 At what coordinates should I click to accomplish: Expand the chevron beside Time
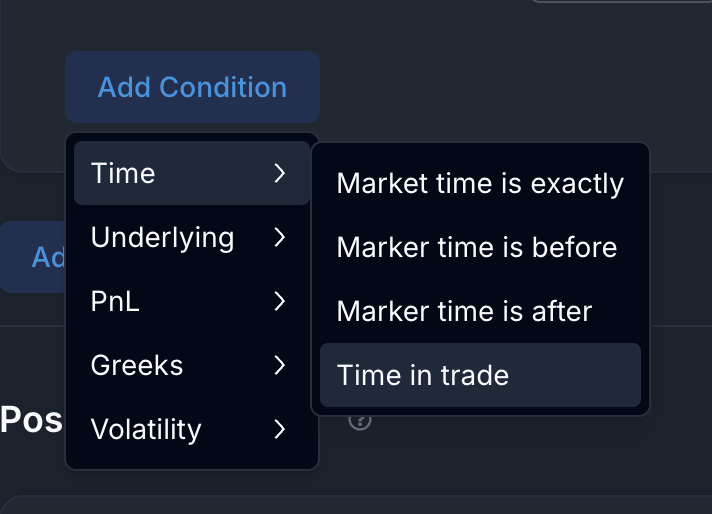[x=280, y=174]
